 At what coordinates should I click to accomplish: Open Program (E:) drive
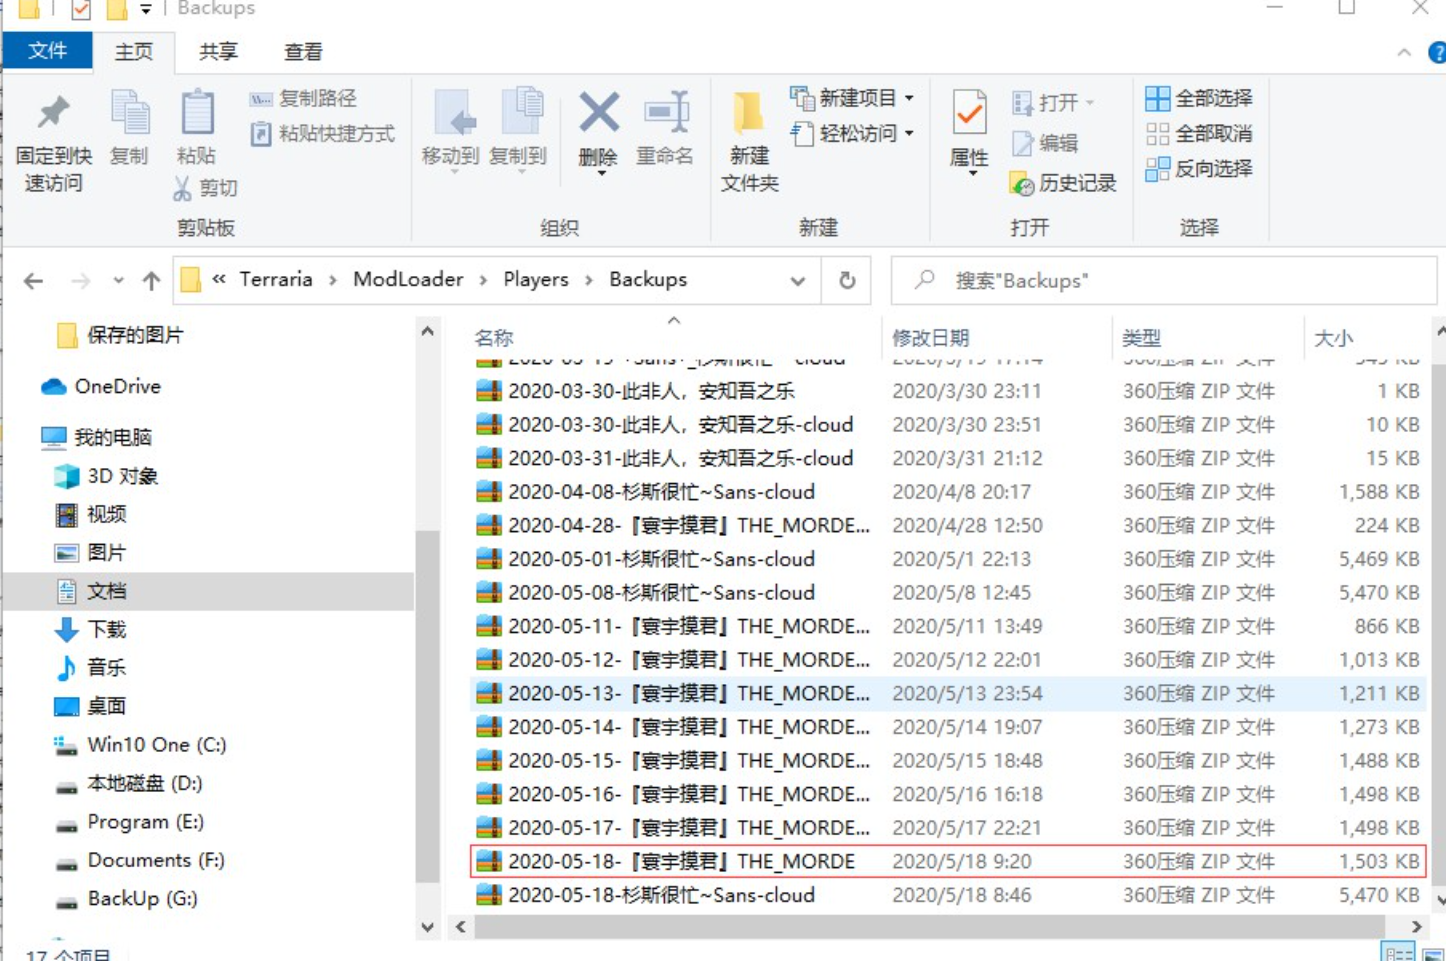[x=130, y=822]
